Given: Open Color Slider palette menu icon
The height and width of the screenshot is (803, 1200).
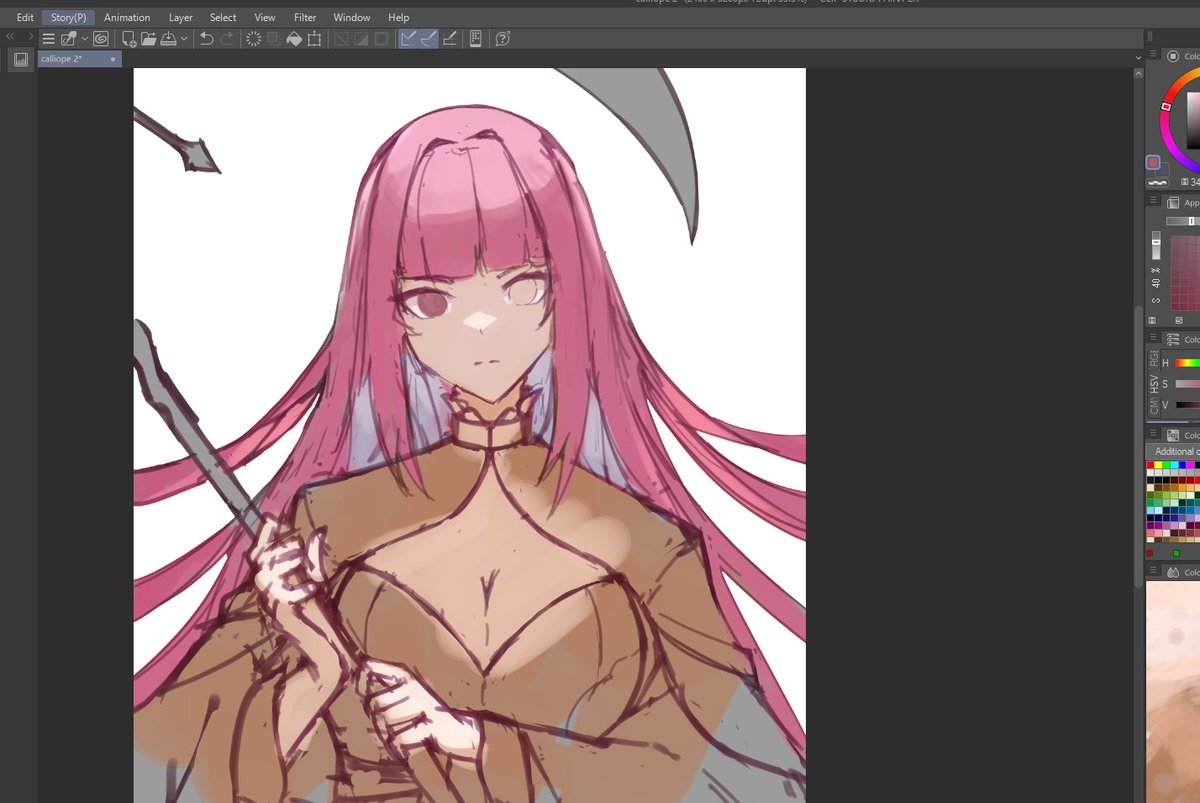Looking at the screenshot, I should 1153,339.
